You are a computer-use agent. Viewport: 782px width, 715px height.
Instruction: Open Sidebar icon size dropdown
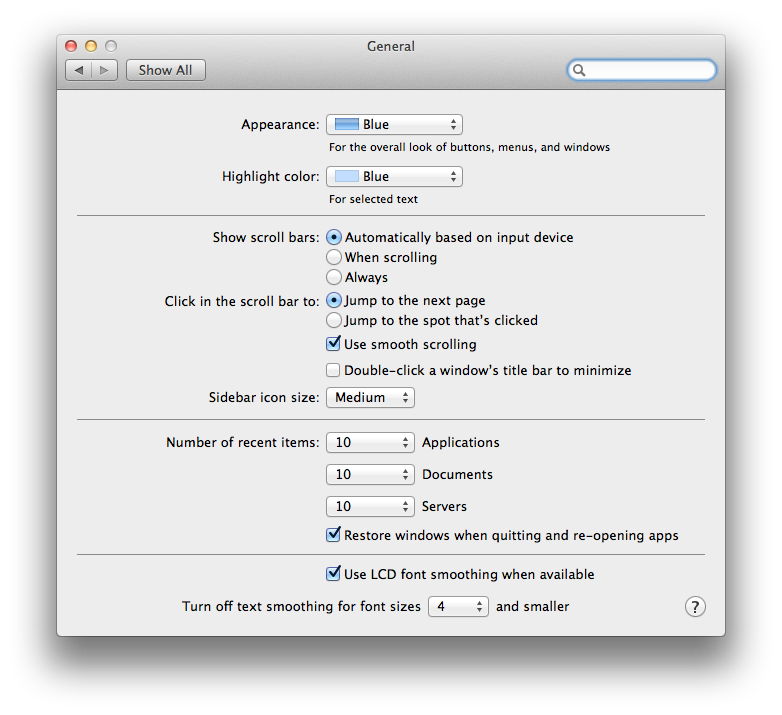[371, 398]
